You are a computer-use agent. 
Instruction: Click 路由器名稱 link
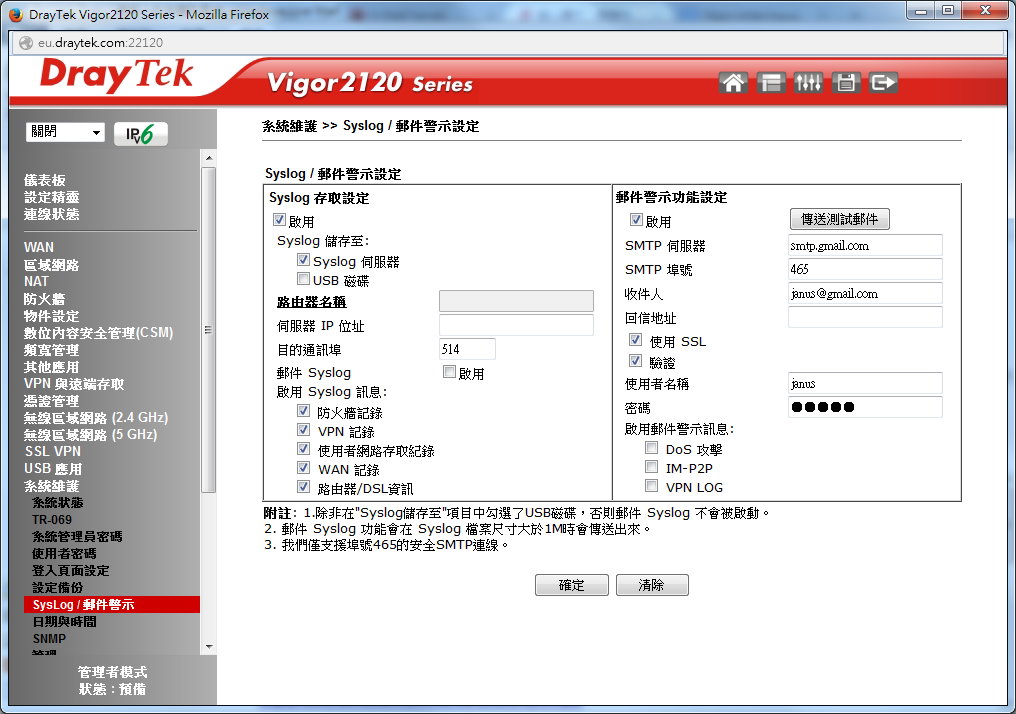(x=312, y=302)
